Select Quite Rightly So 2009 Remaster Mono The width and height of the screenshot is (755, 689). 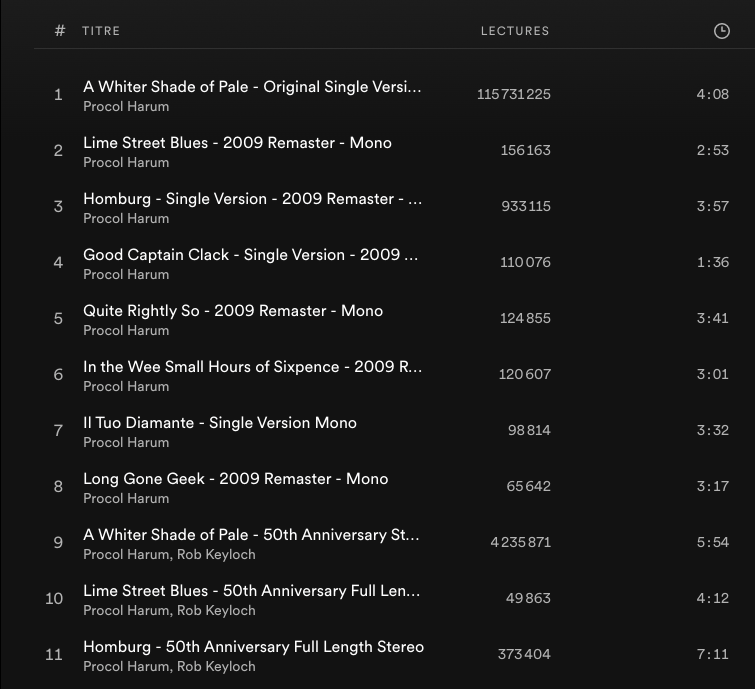pos(233,311)
